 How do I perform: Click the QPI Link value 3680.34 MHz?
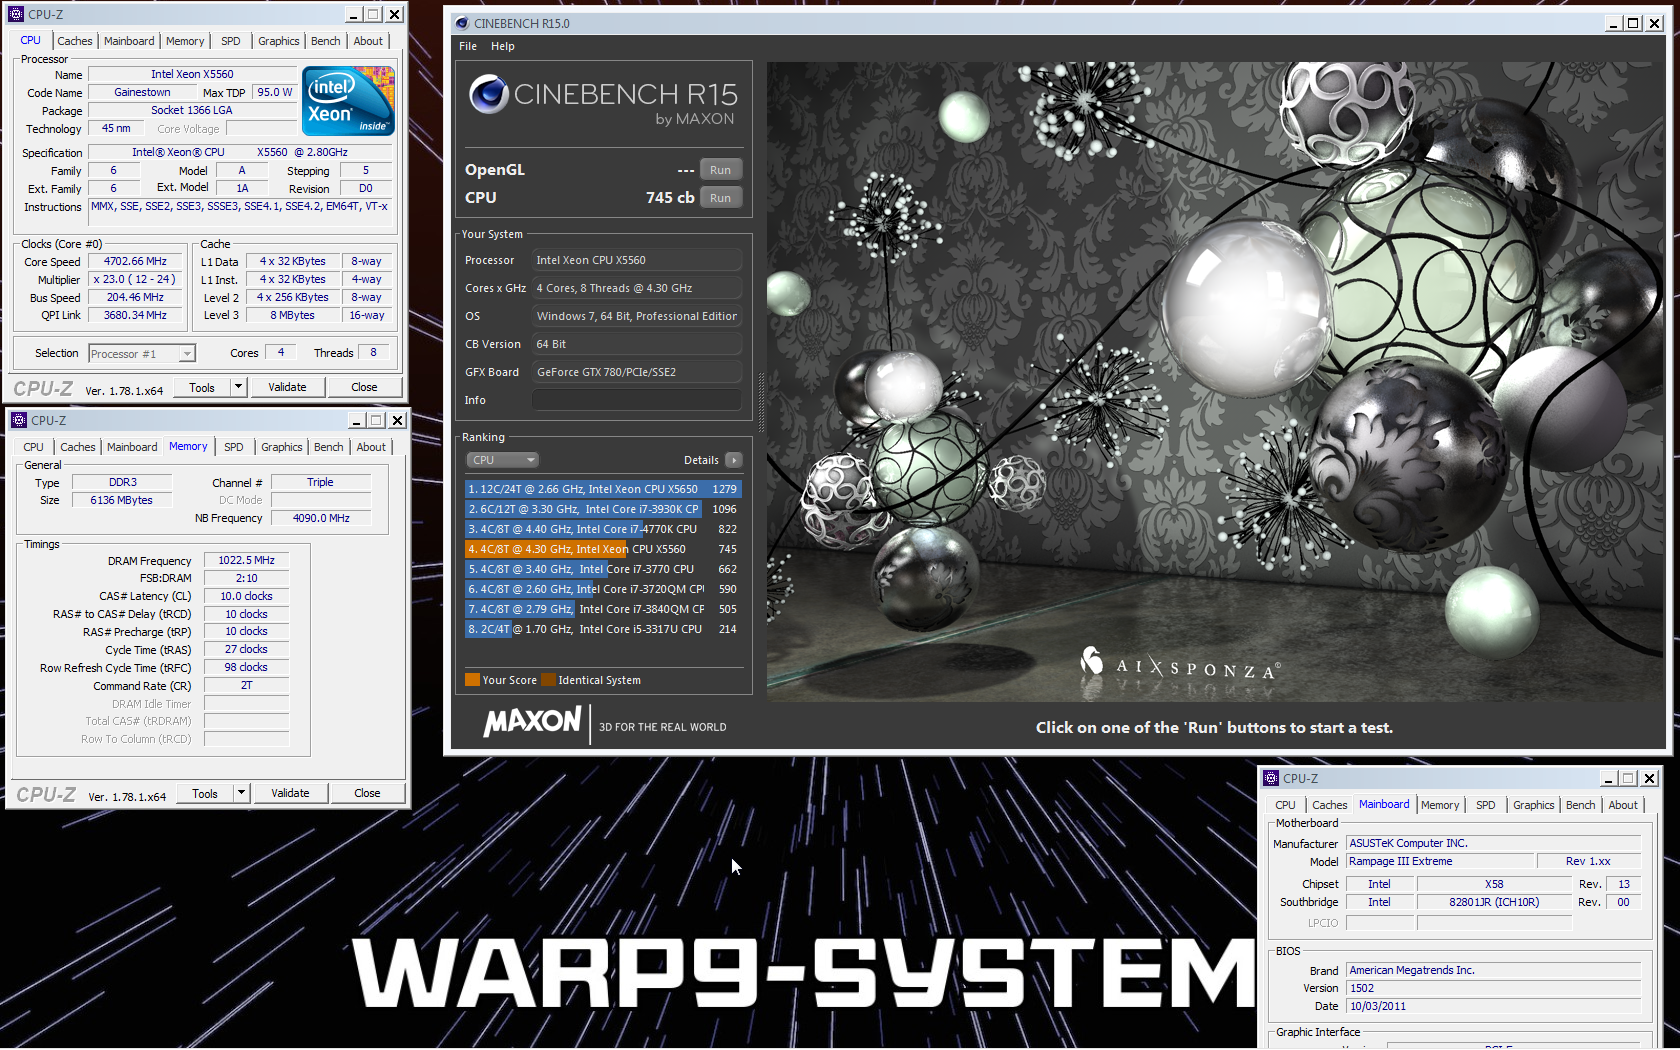135,316
